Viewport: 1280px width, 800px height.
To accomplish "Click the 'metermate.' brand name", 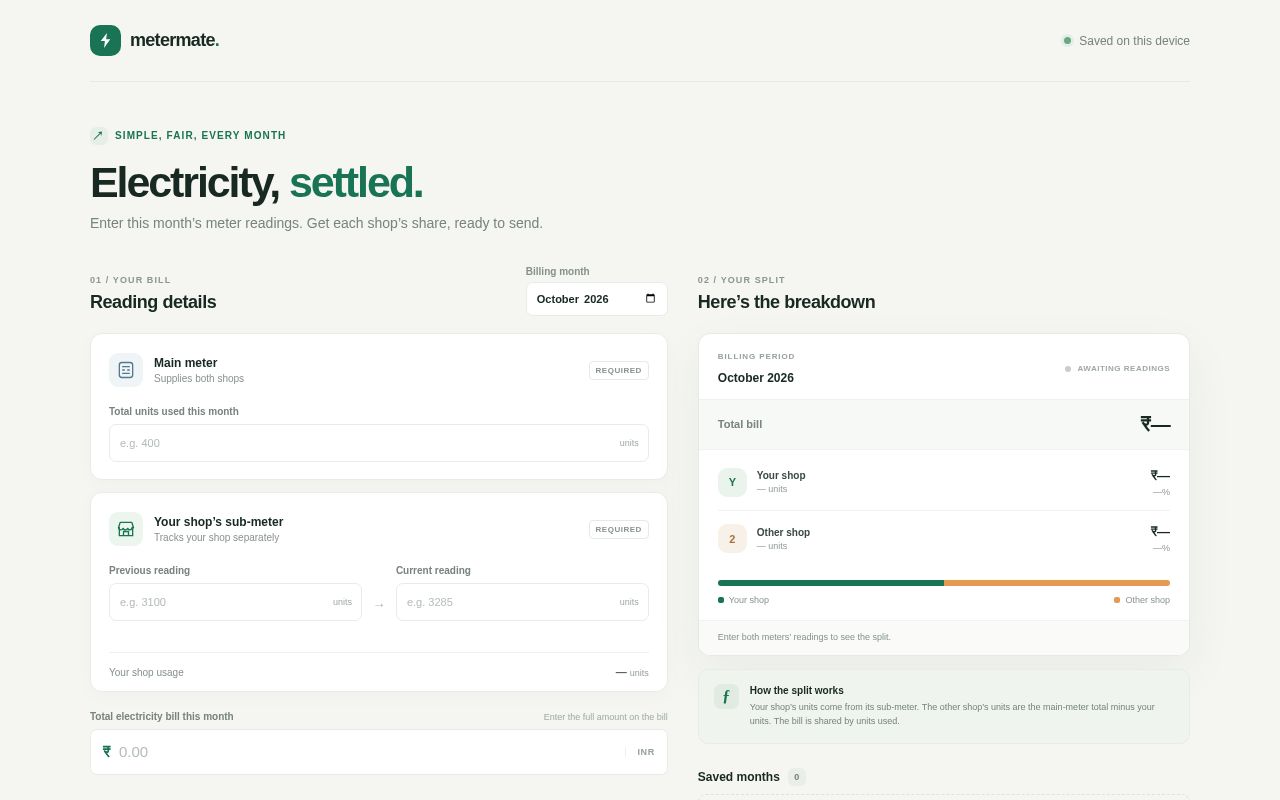I will click(174, 40).
